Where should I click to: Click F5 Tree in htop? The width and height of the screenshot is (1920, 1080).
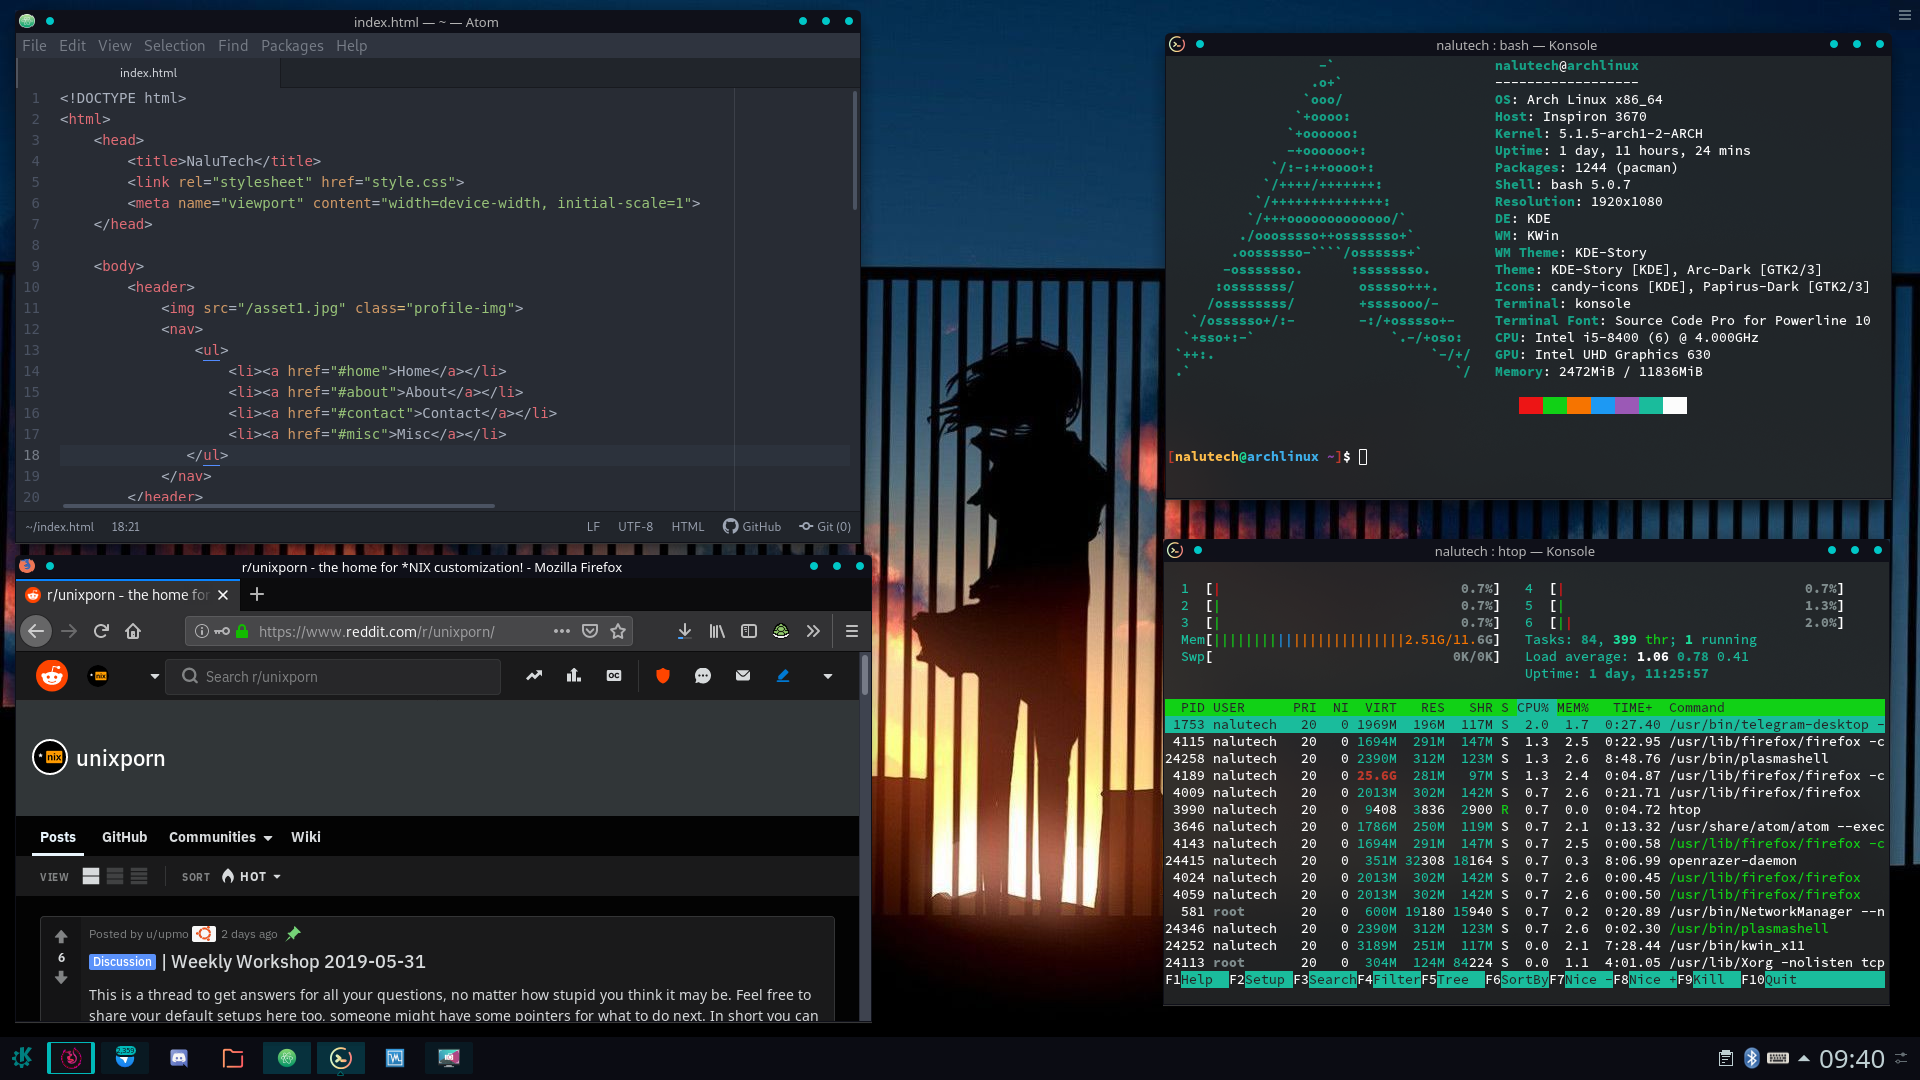tap(1453, 980)
